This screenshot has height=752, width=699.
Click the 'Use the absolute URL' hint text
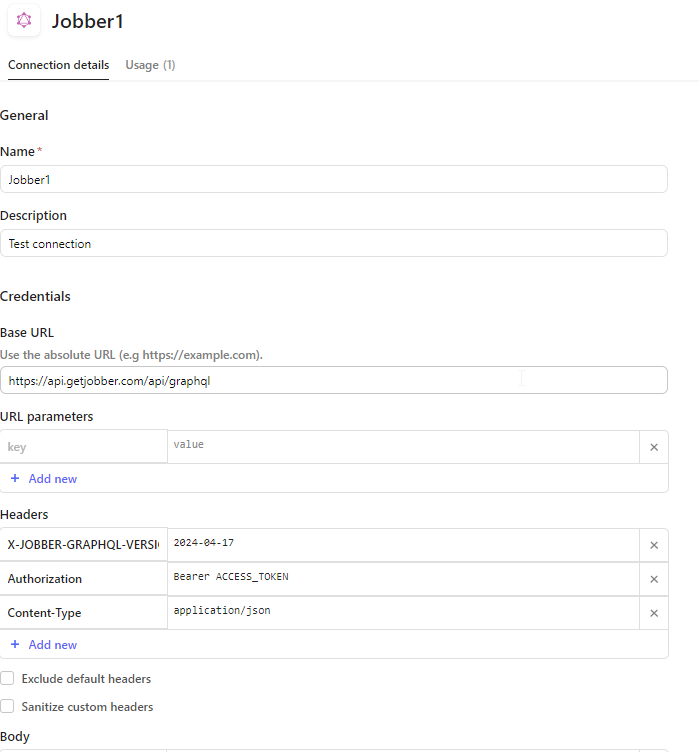[x=131, y=355]
